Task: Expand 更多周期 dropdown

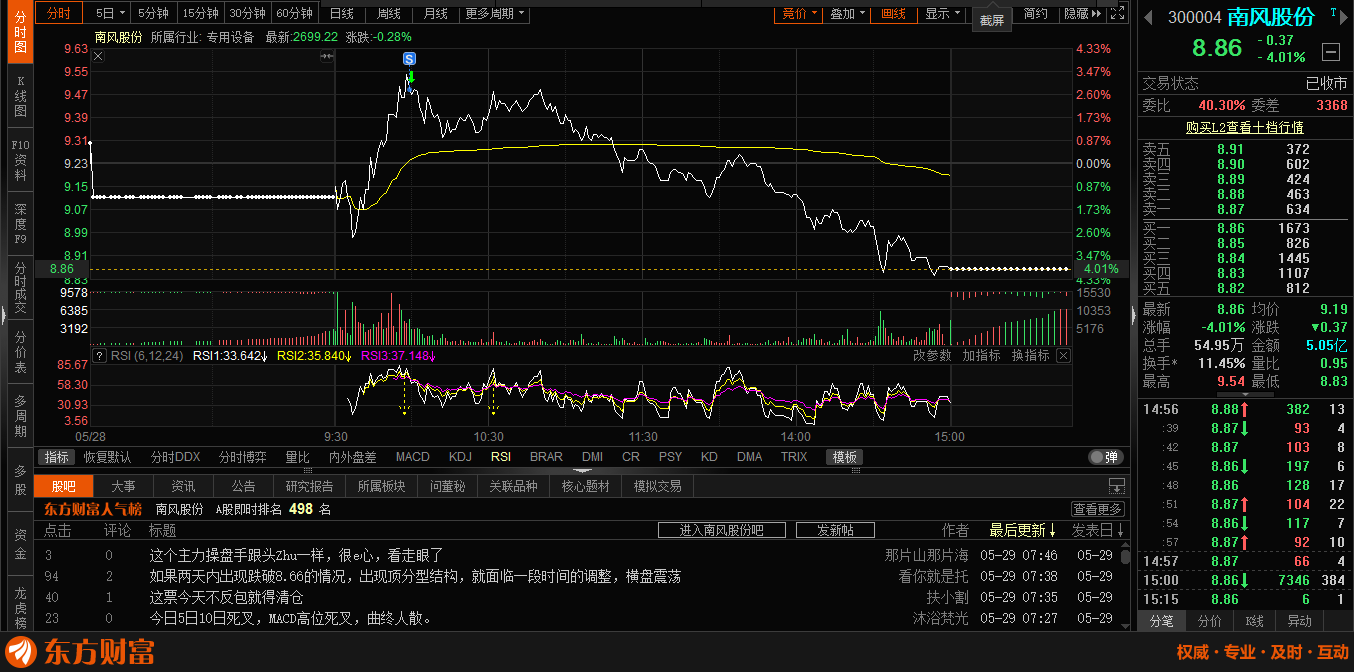Action: click(494, 14)
